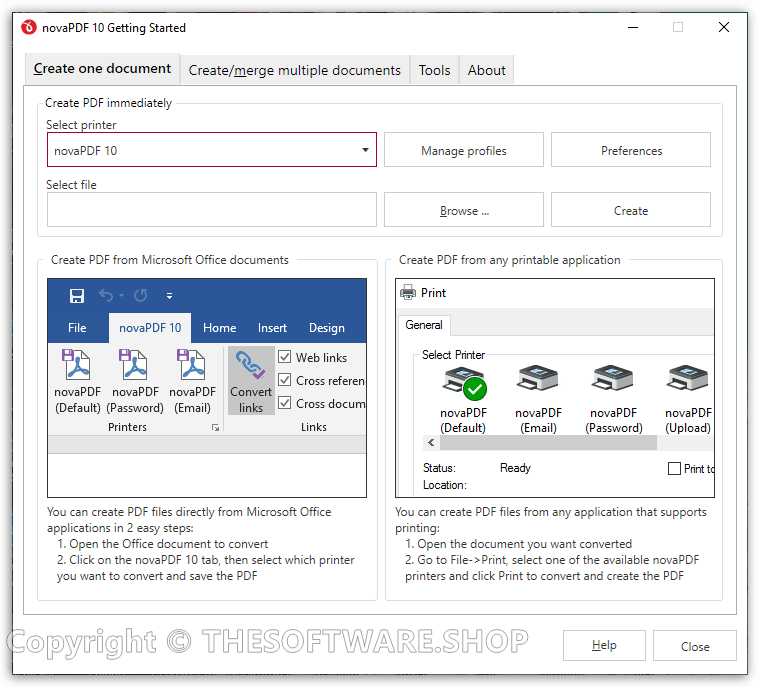Click the printer list scroll-left arrow
Viewport: 760px width, 687px height.
coord(431,442)
